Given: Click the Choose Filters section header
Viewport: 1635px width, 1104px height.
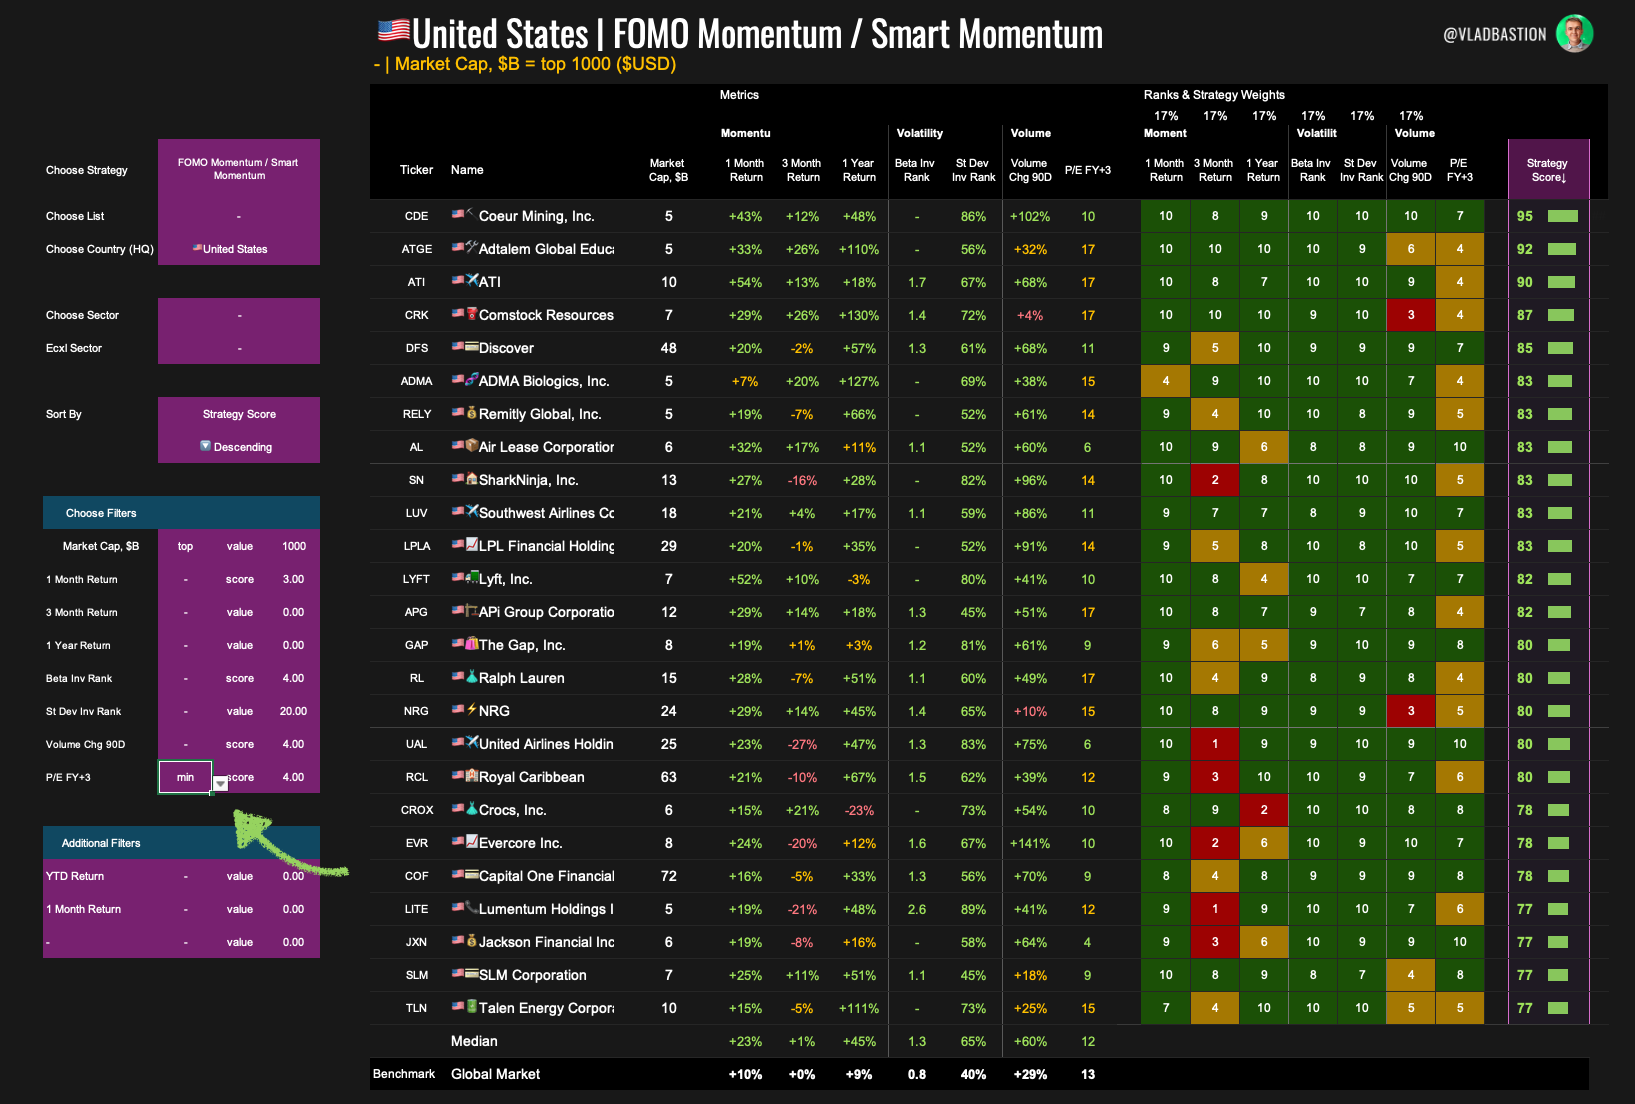Looking at the screenshot, I should [181, 513].
